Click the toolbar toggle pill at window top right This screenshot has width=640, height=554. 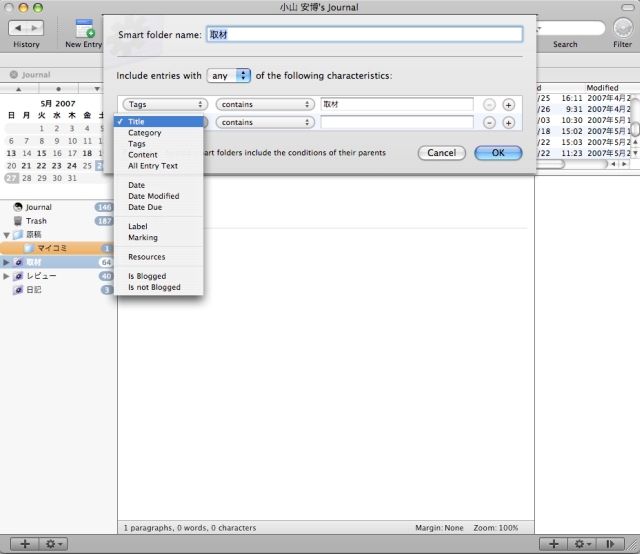click(628, 7)
